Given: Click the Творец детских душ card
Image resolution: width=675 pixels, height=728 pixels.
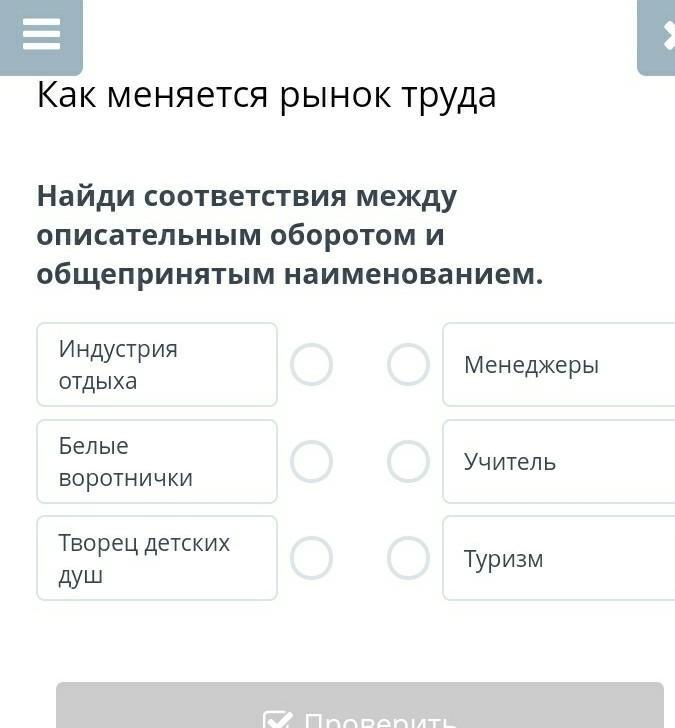Looking at the screenshot, I should (x=157, y=558).
